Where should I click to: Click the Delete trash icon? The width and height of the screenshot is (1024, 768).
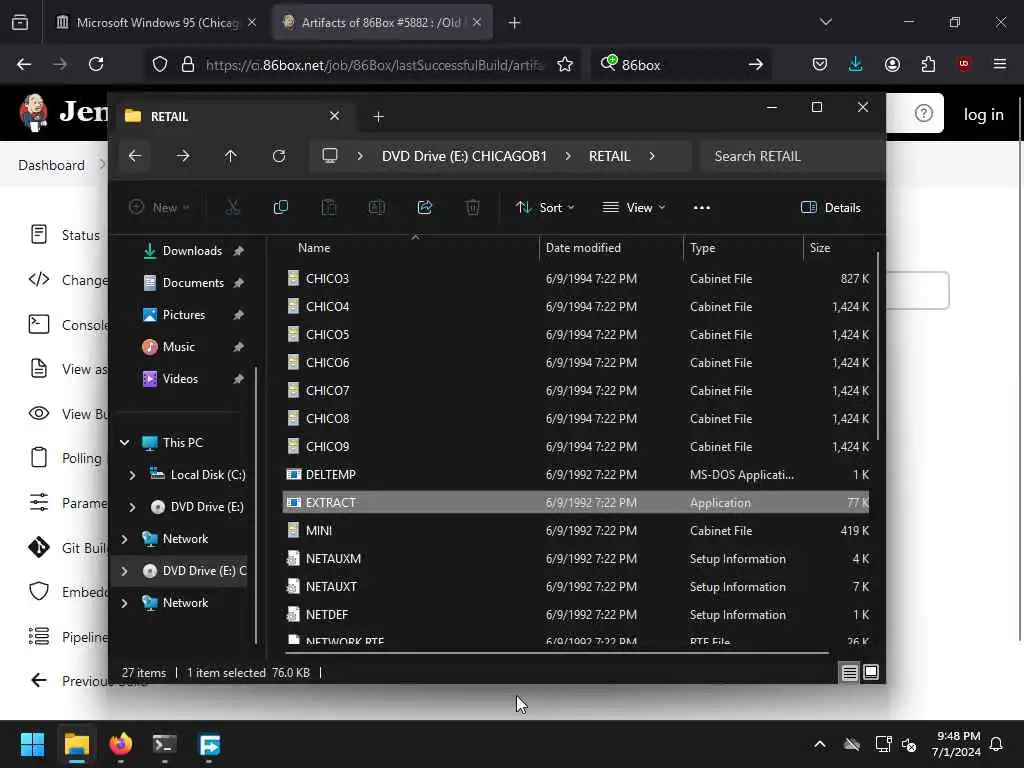(x=473, y=208)
